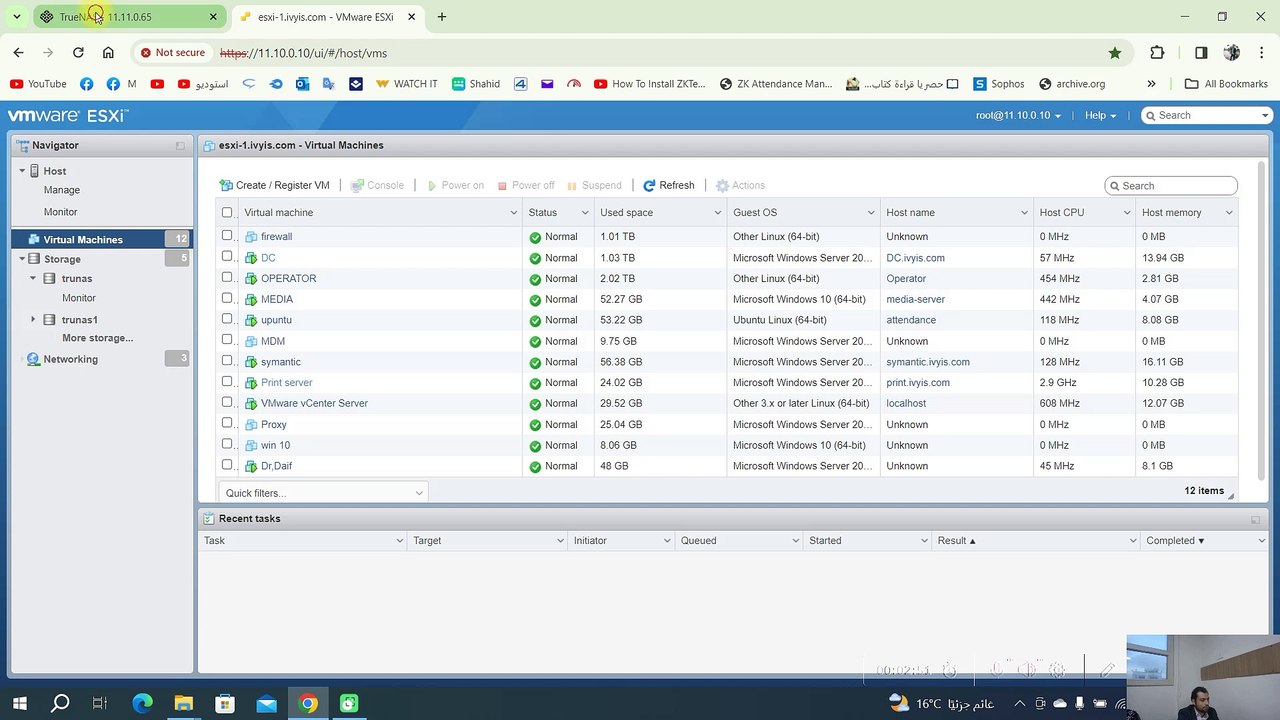Expand the trunas1 datastore node
The image size is (1280, 720).
(x=33, y=320)
